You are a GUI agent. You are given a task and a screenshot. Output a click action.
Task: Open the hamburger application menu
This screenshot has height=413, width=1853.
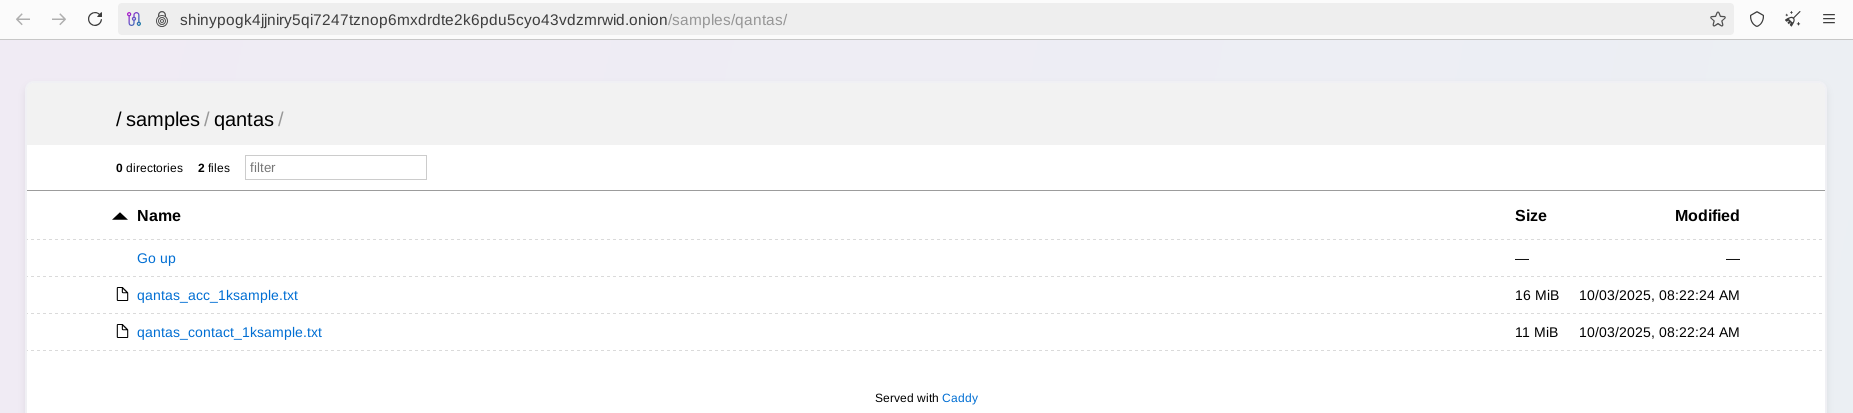(1829, 19)
